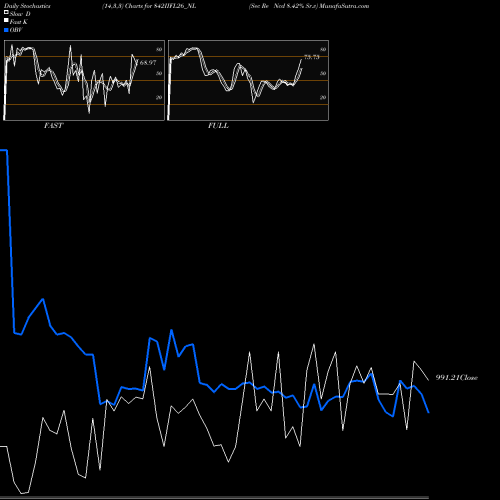
Task: Click the FAST label under the chart
Action: (53, 126)
